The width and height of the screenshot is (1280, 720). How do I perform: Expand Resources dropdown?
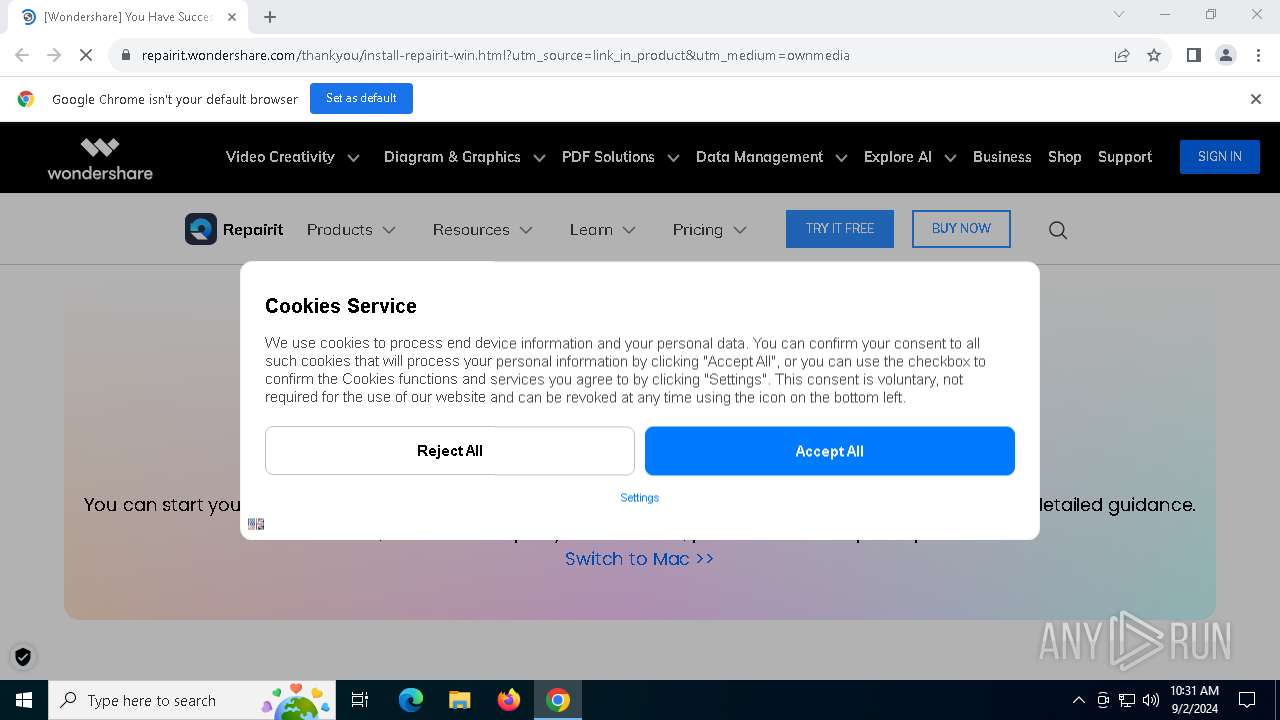click(x=482, y=230)
